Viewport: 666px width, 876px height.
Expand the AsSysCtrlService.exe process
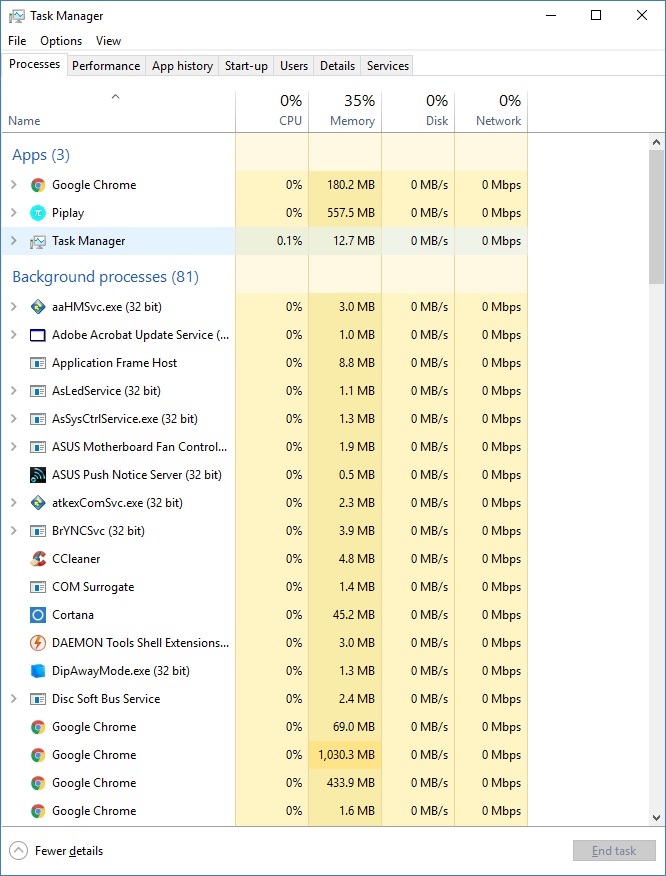pyautogui.click(x=14, y=418)
